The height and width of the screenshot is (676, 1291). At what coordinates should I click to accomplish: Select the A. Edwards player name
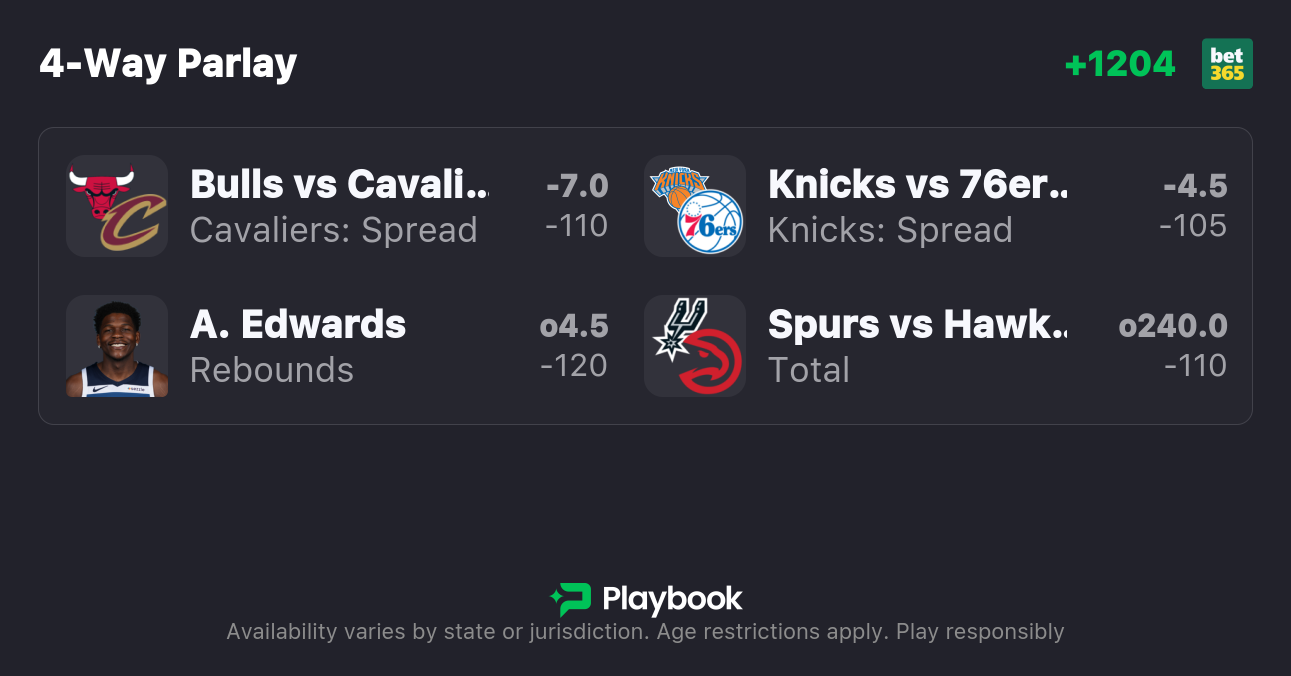298,325
